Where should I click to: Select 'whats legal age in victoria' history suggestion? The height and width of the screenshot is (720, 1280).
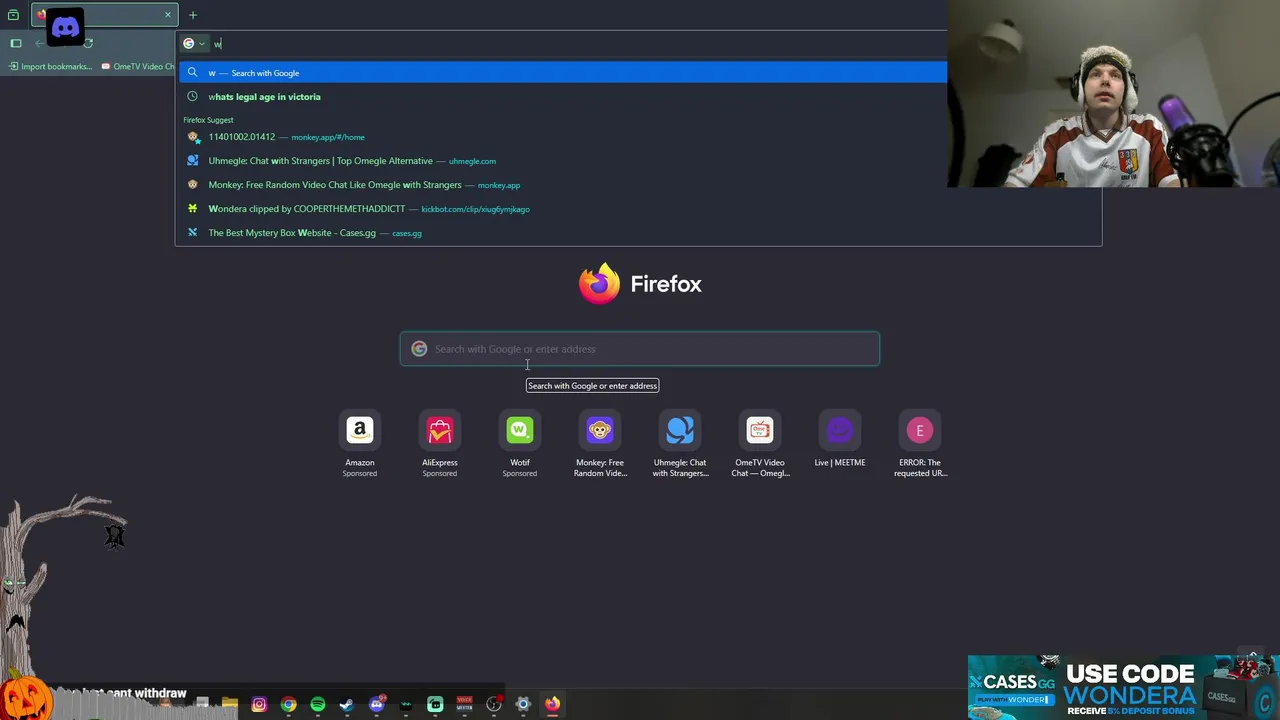(x=563, y=97)
